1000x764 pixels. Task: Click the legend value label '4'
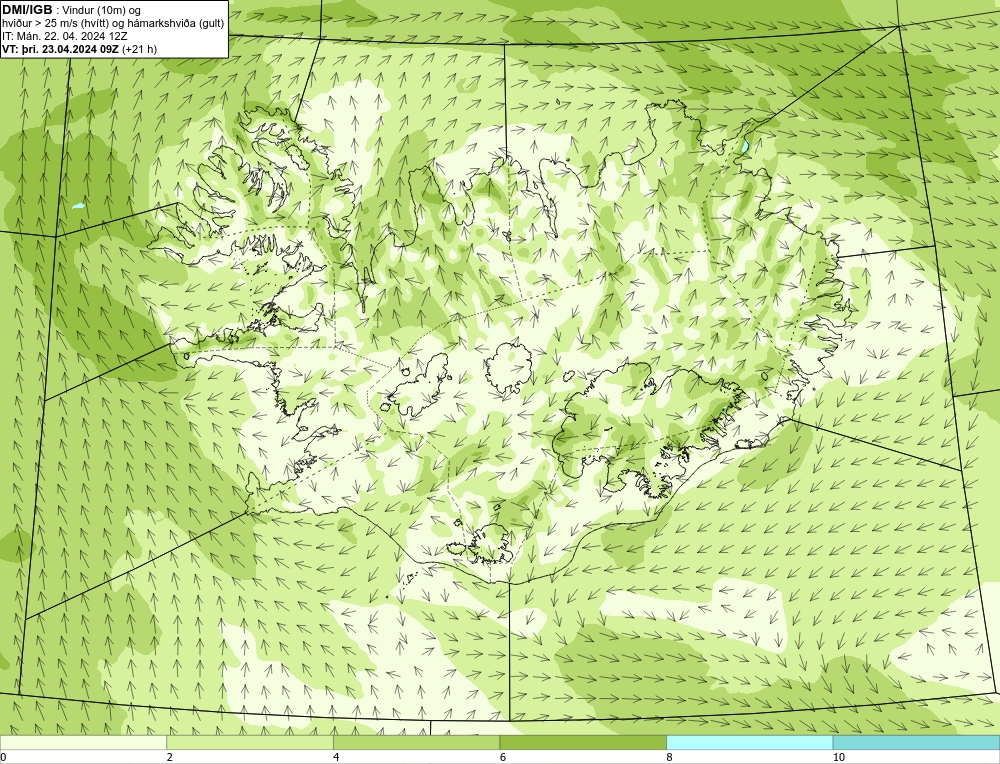pos(336,757)
